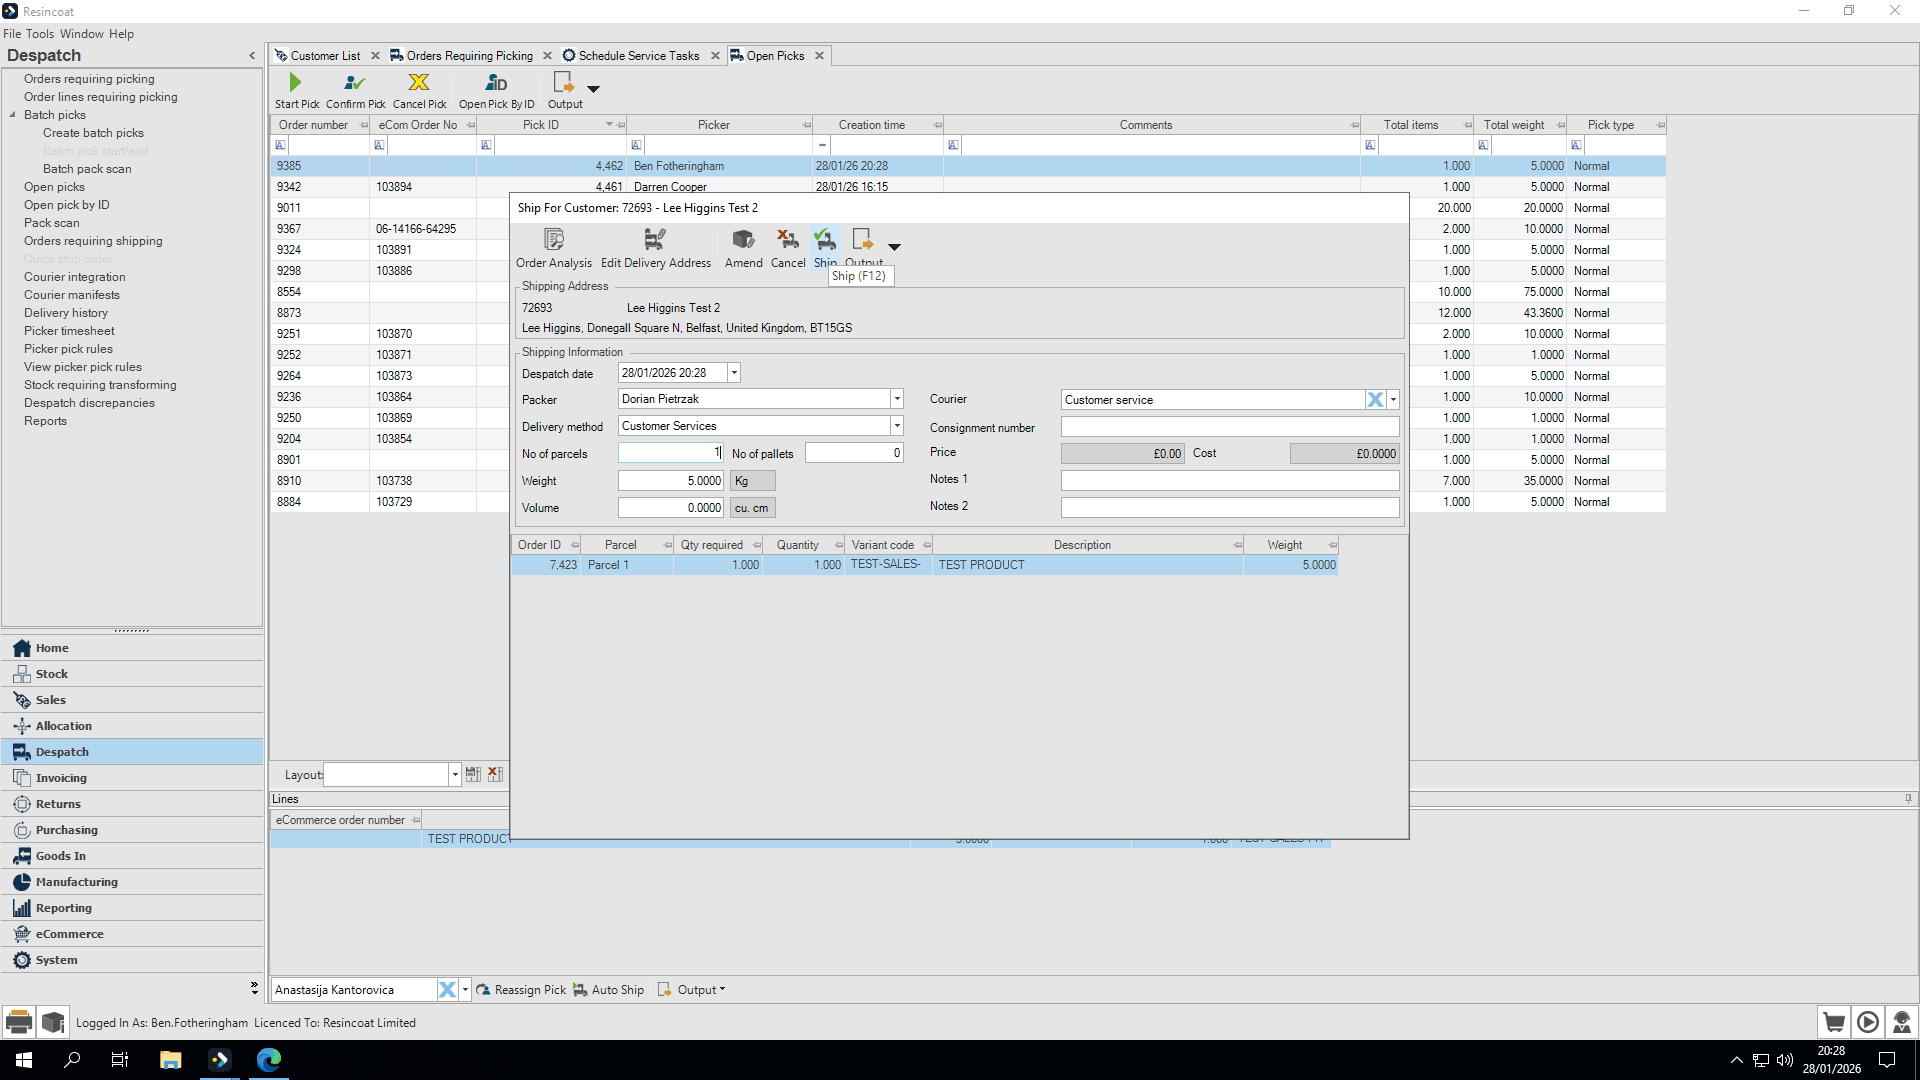Screen dimensions: 1920x1080
Task: Click the Start Pick toolbar icon
Action: click(x=296, y=83)
